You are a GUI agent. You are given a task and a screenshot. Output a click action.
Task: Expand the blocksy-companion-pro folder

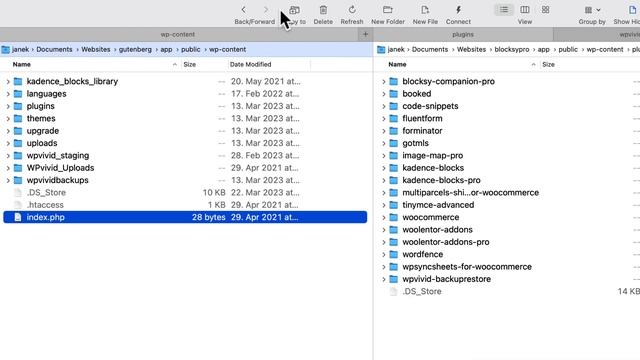pyautogui.click(x=384, y=82)
